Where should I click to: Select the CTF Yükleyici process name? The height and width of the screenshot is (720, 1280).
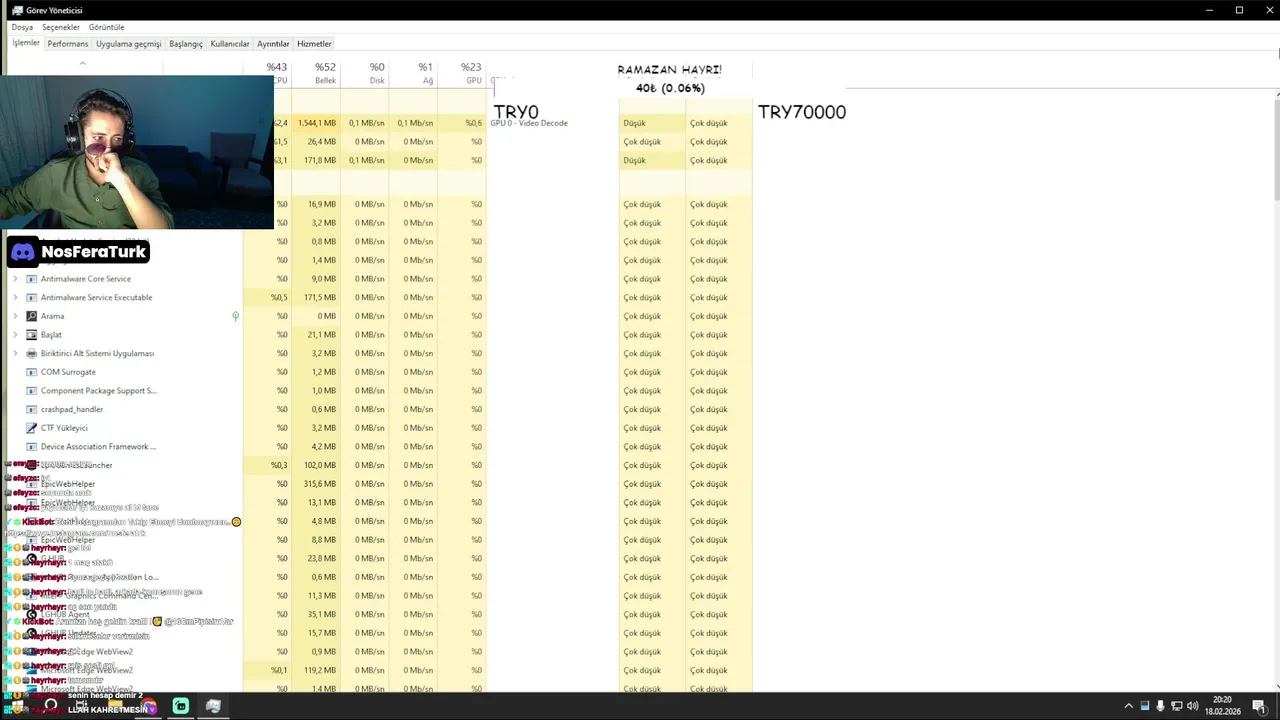tap(64, 428)
